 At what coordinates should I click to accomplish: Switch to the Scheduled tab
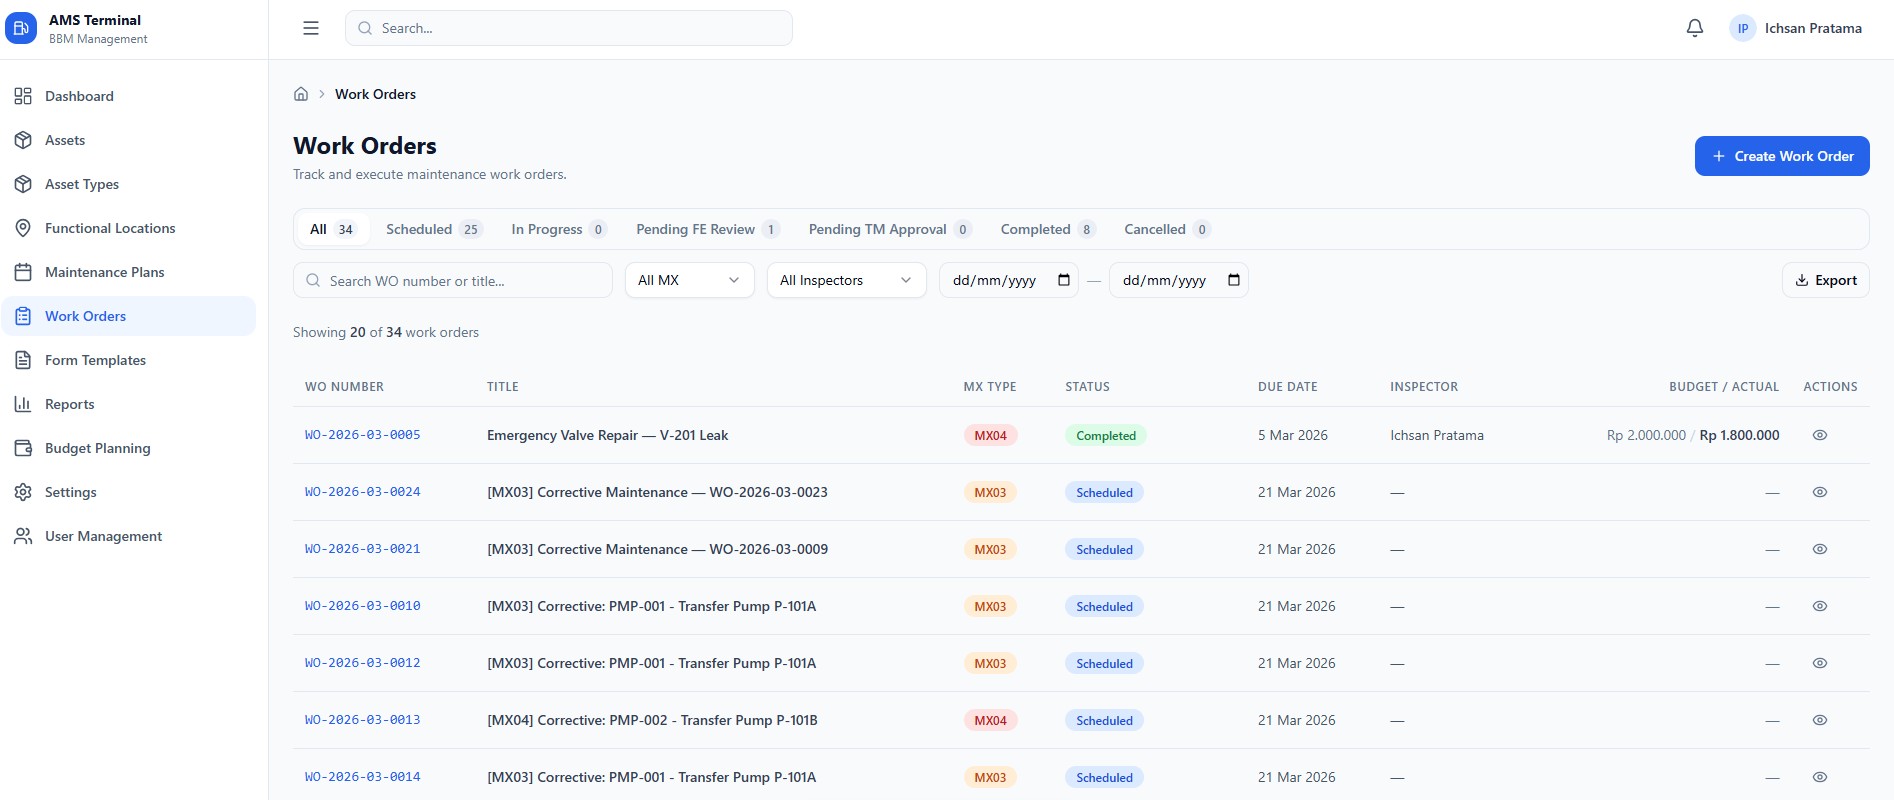433,229
